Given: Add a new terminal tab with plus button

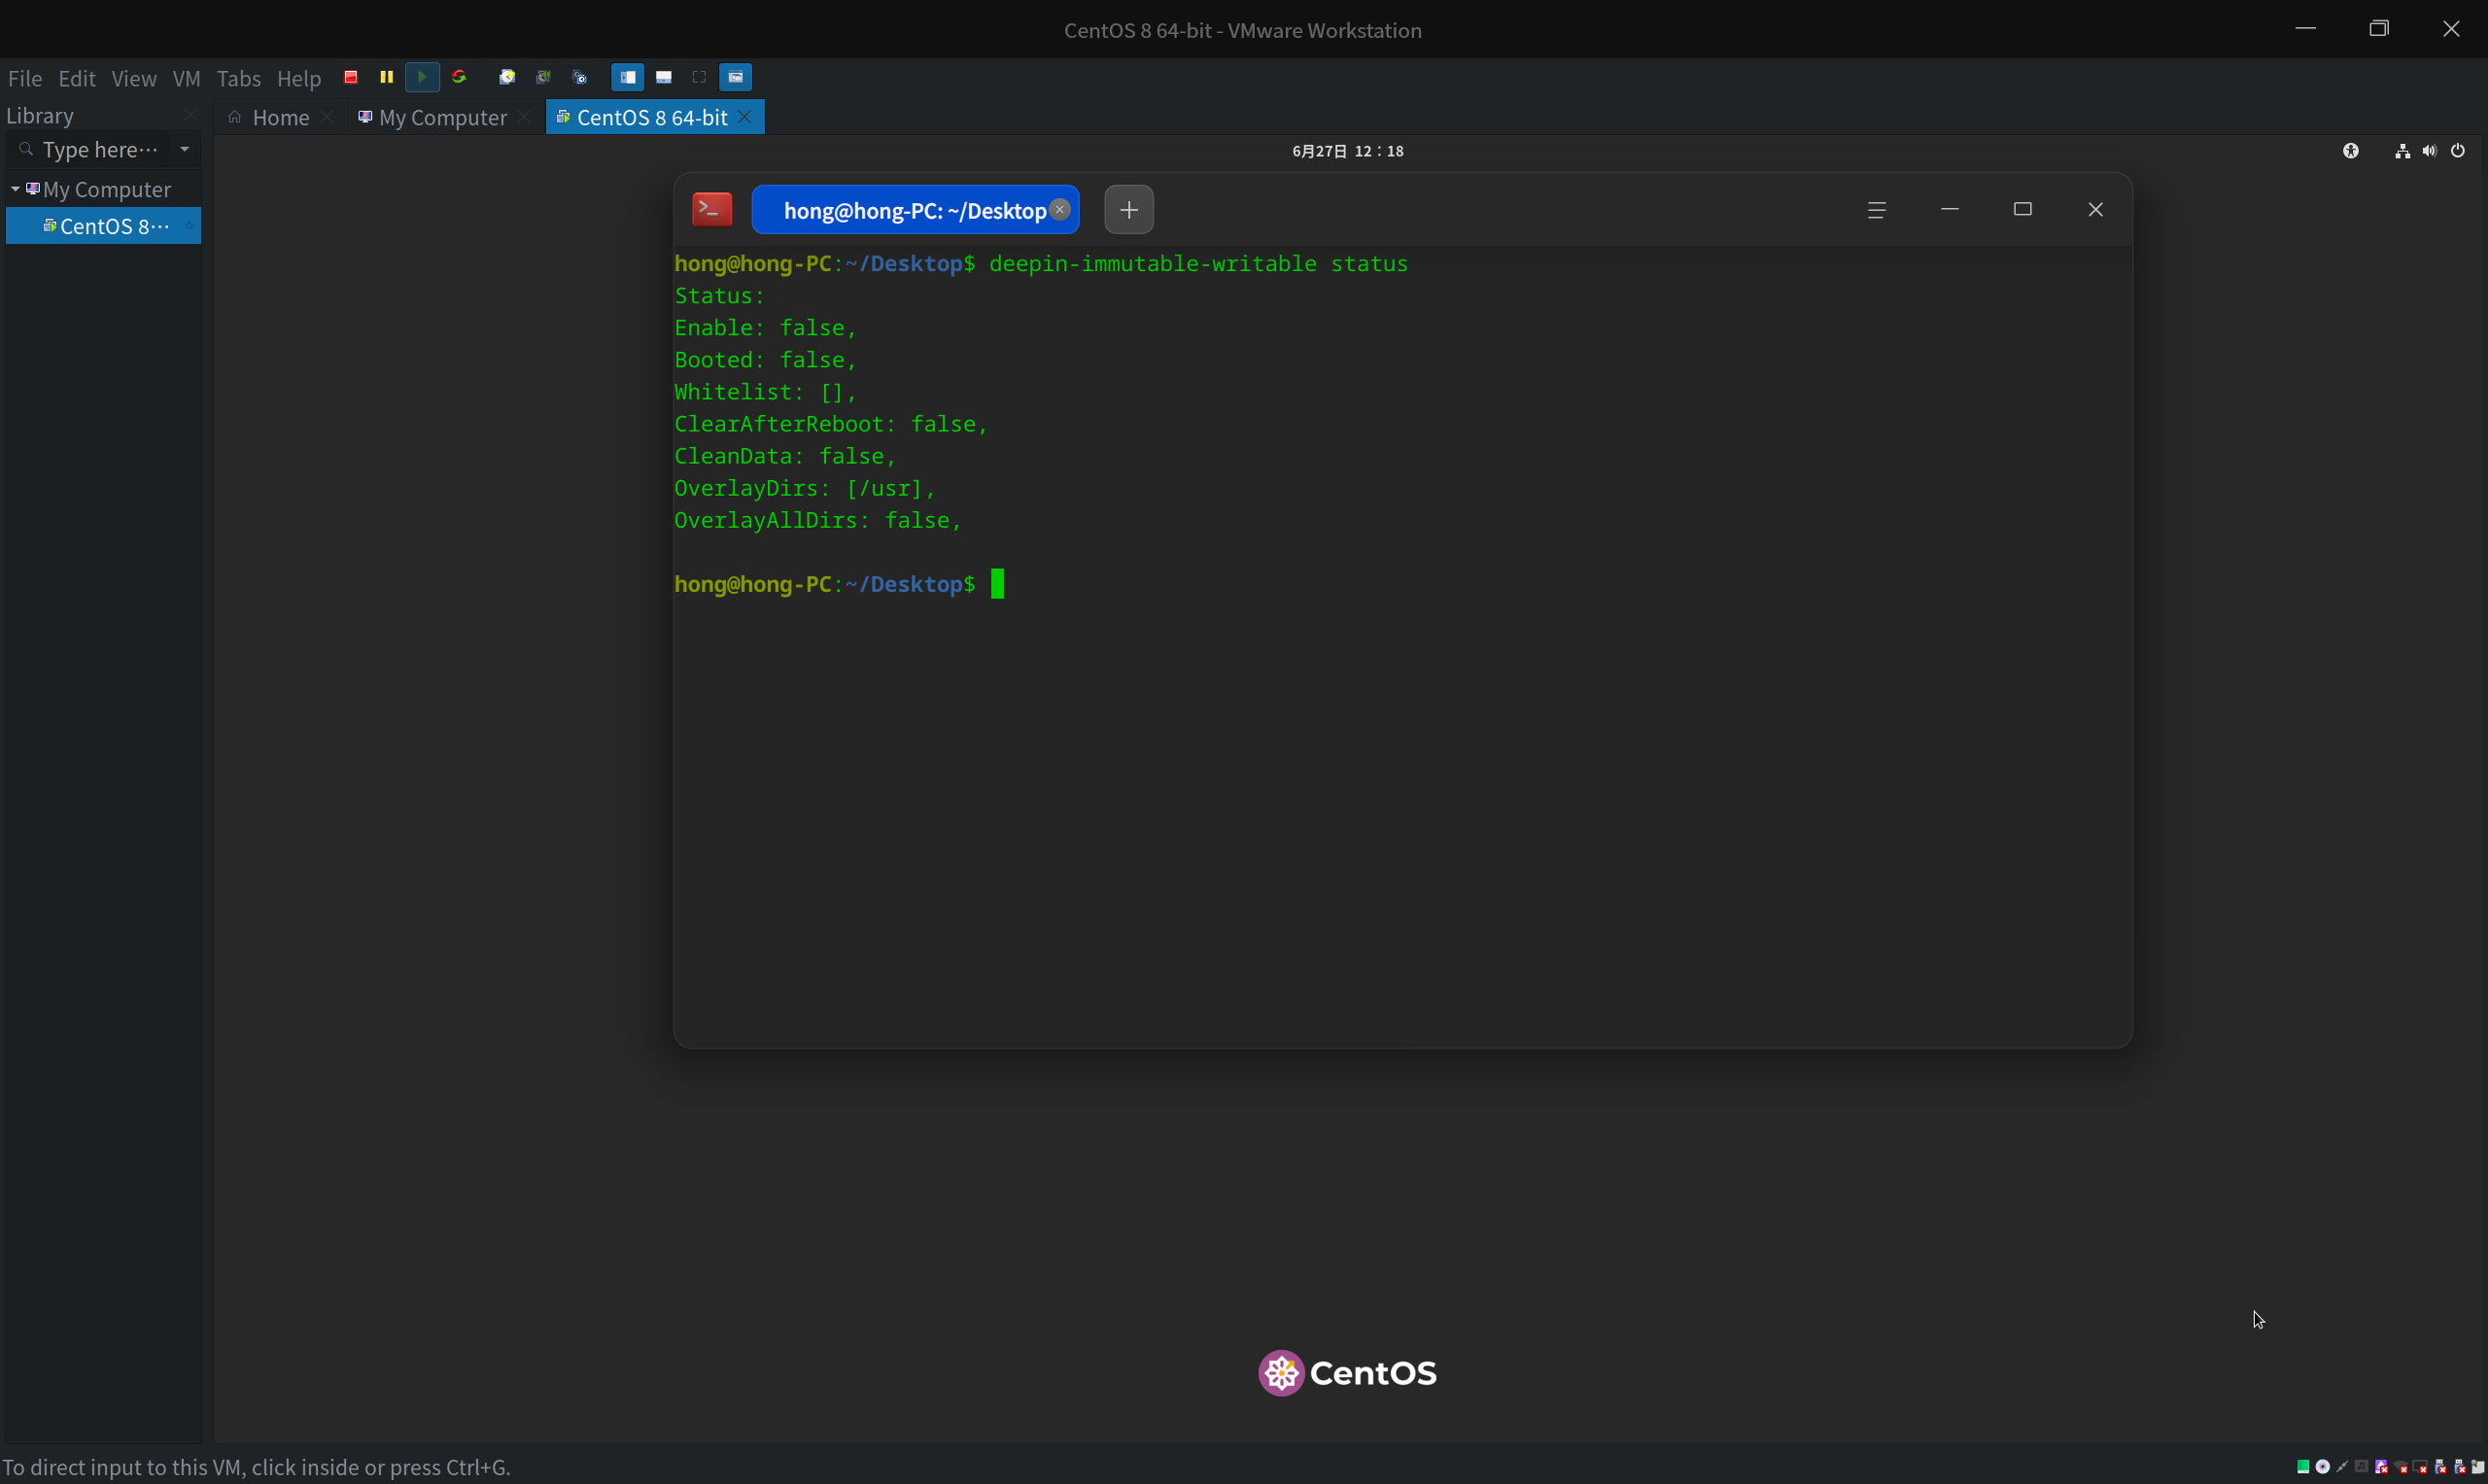Looking at the screenshot, I should coord(1128,210).
